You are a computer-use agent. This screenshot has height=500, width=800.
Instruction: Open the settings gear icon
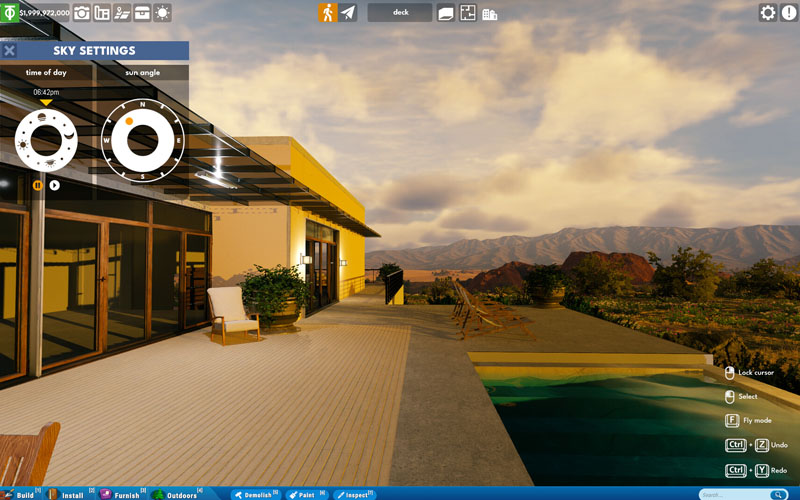768,13
